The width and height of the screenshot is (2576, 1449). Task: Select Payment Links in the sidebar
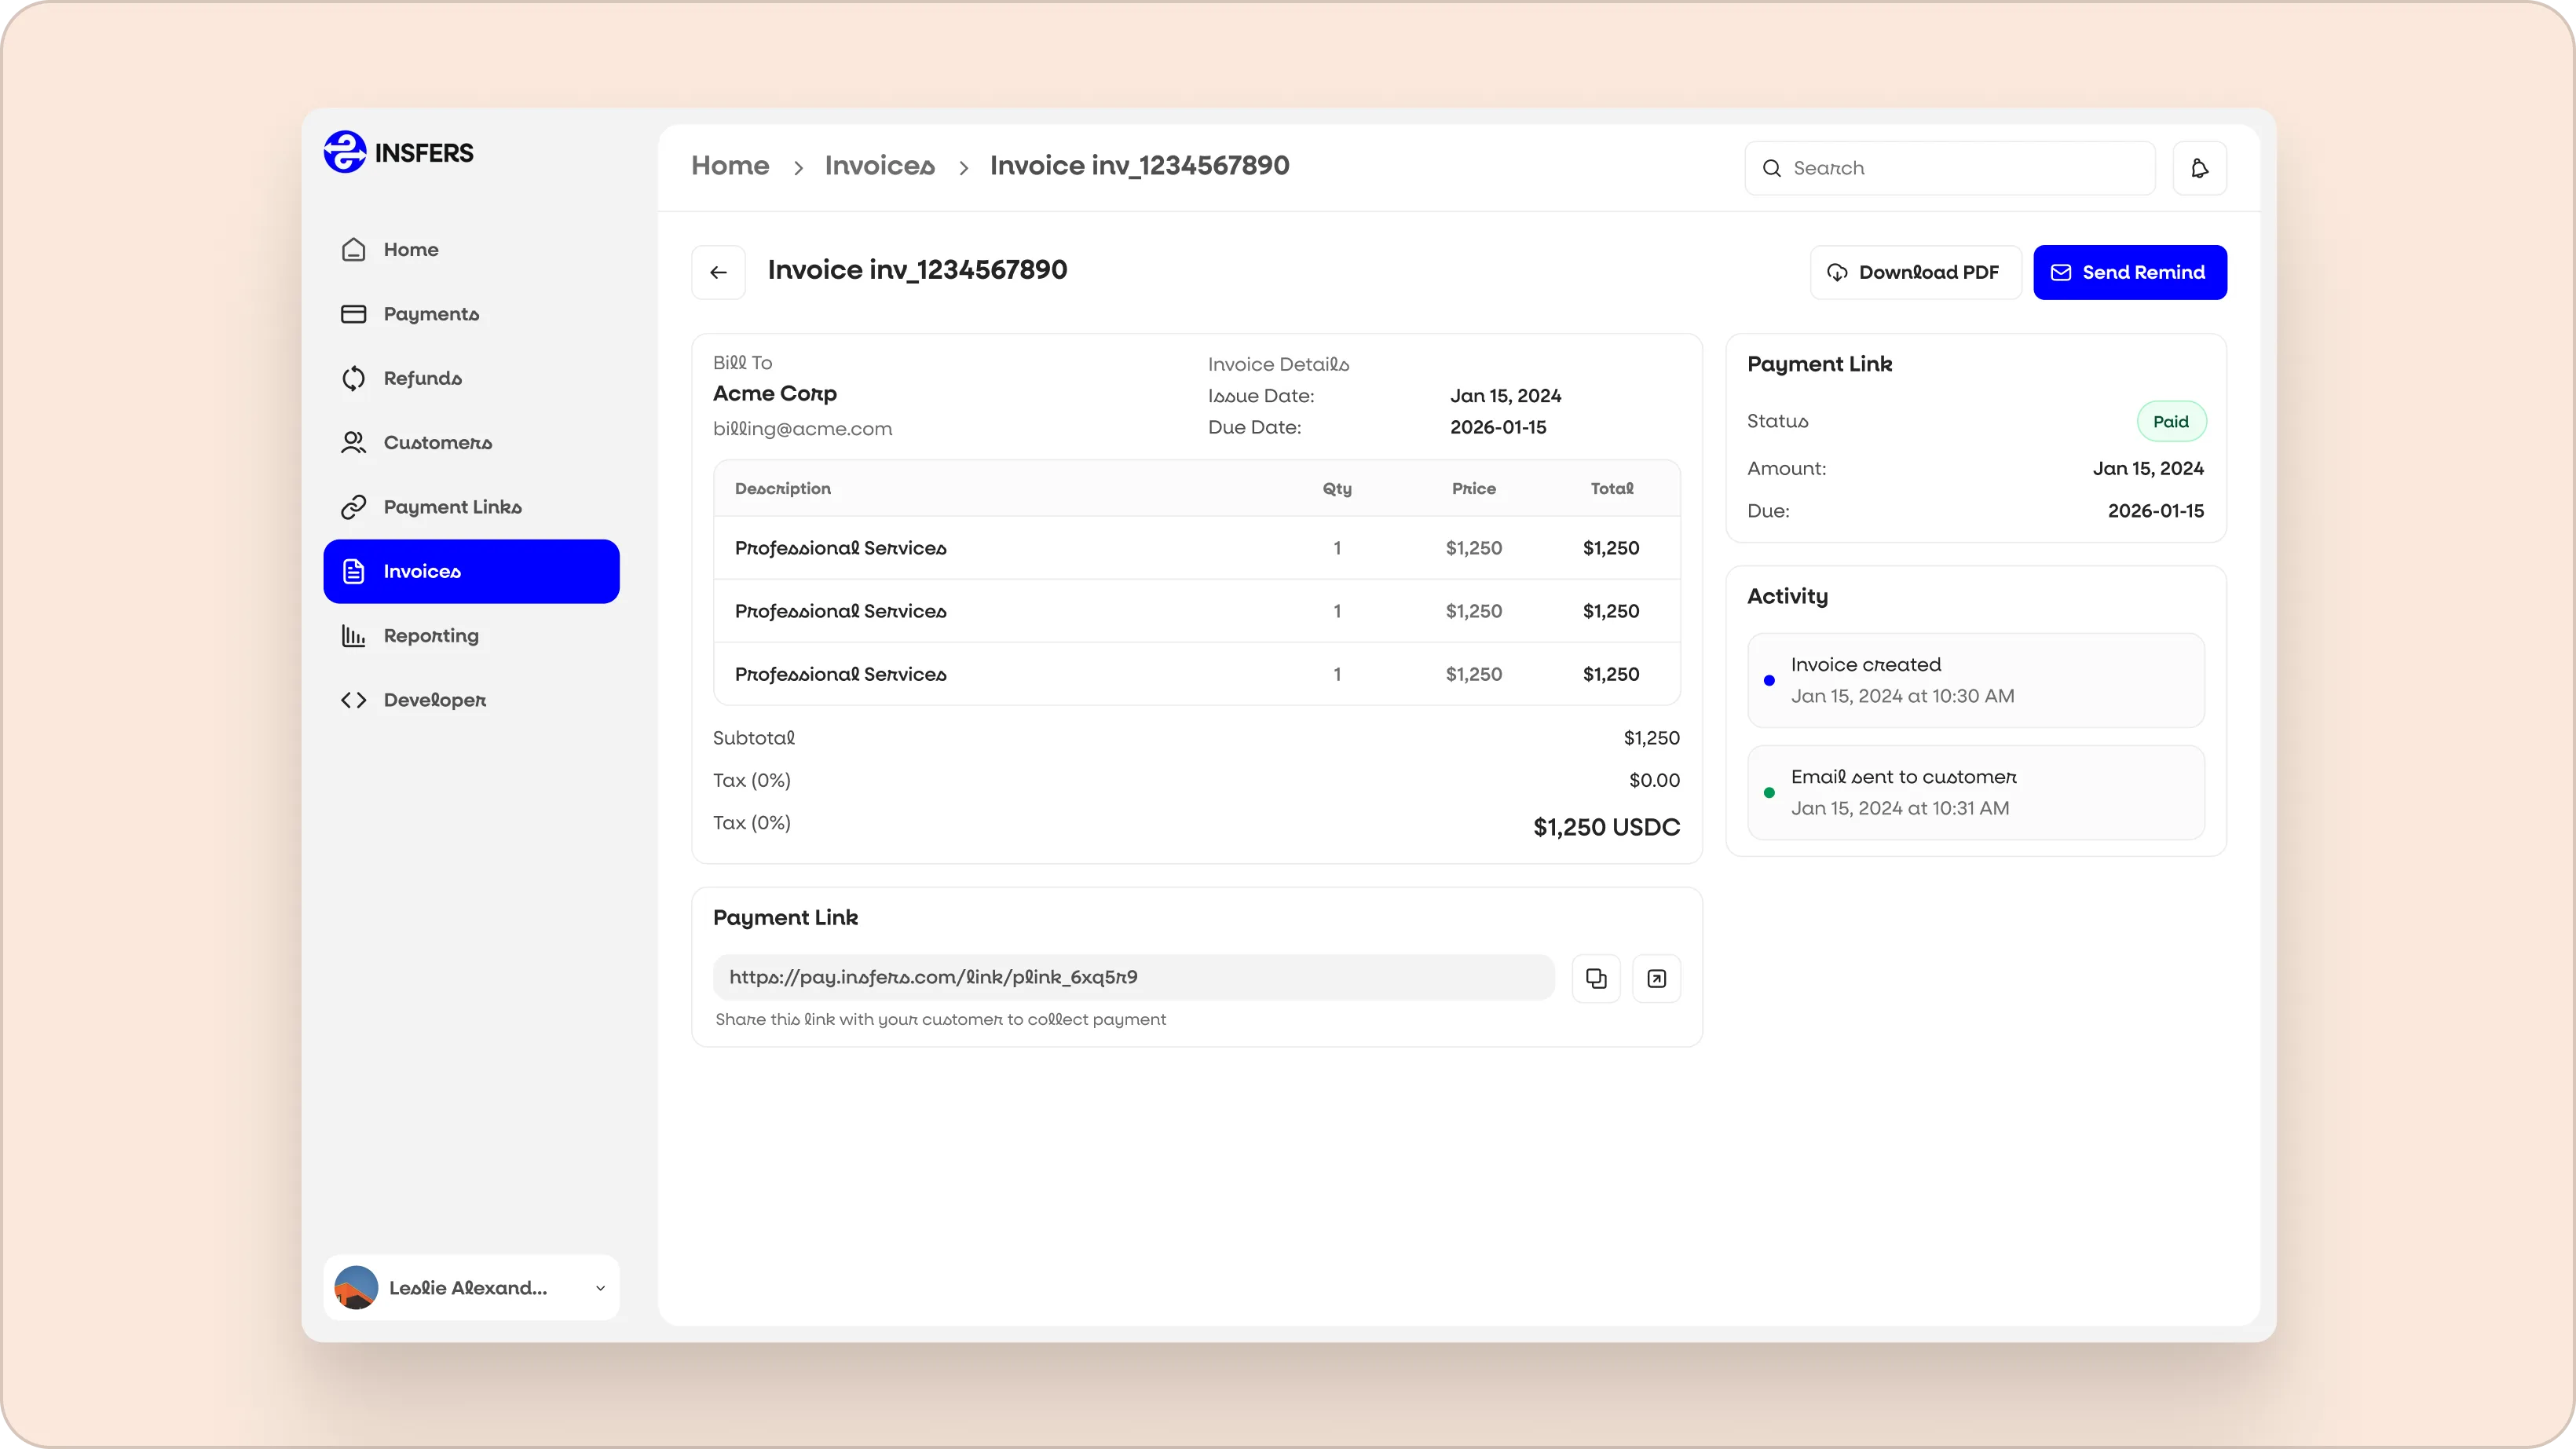471,507
